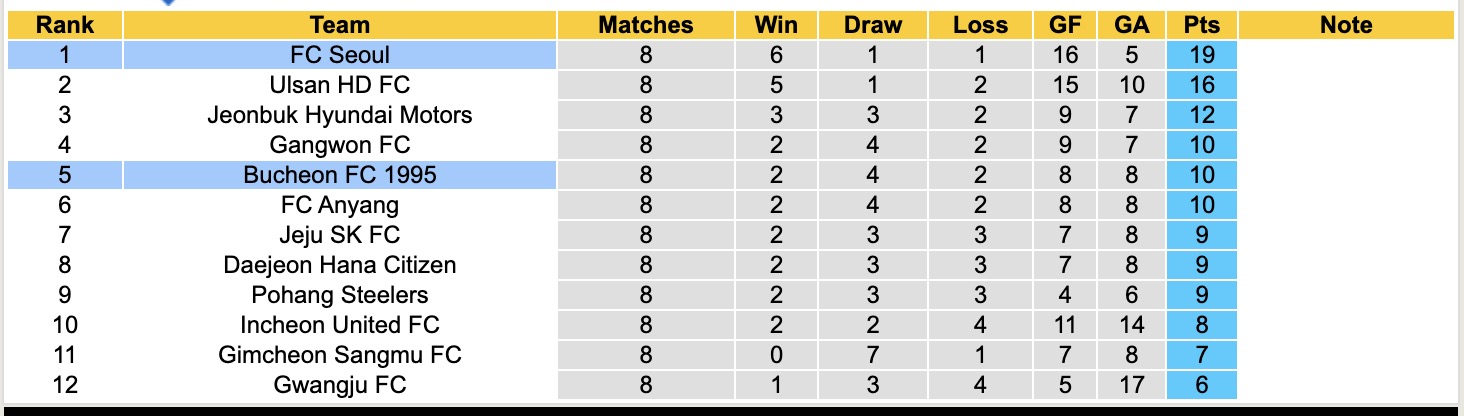The image size is (1464, 416).
Task: Select the Gimcheon Sangmu FC team
Action: 340,355
